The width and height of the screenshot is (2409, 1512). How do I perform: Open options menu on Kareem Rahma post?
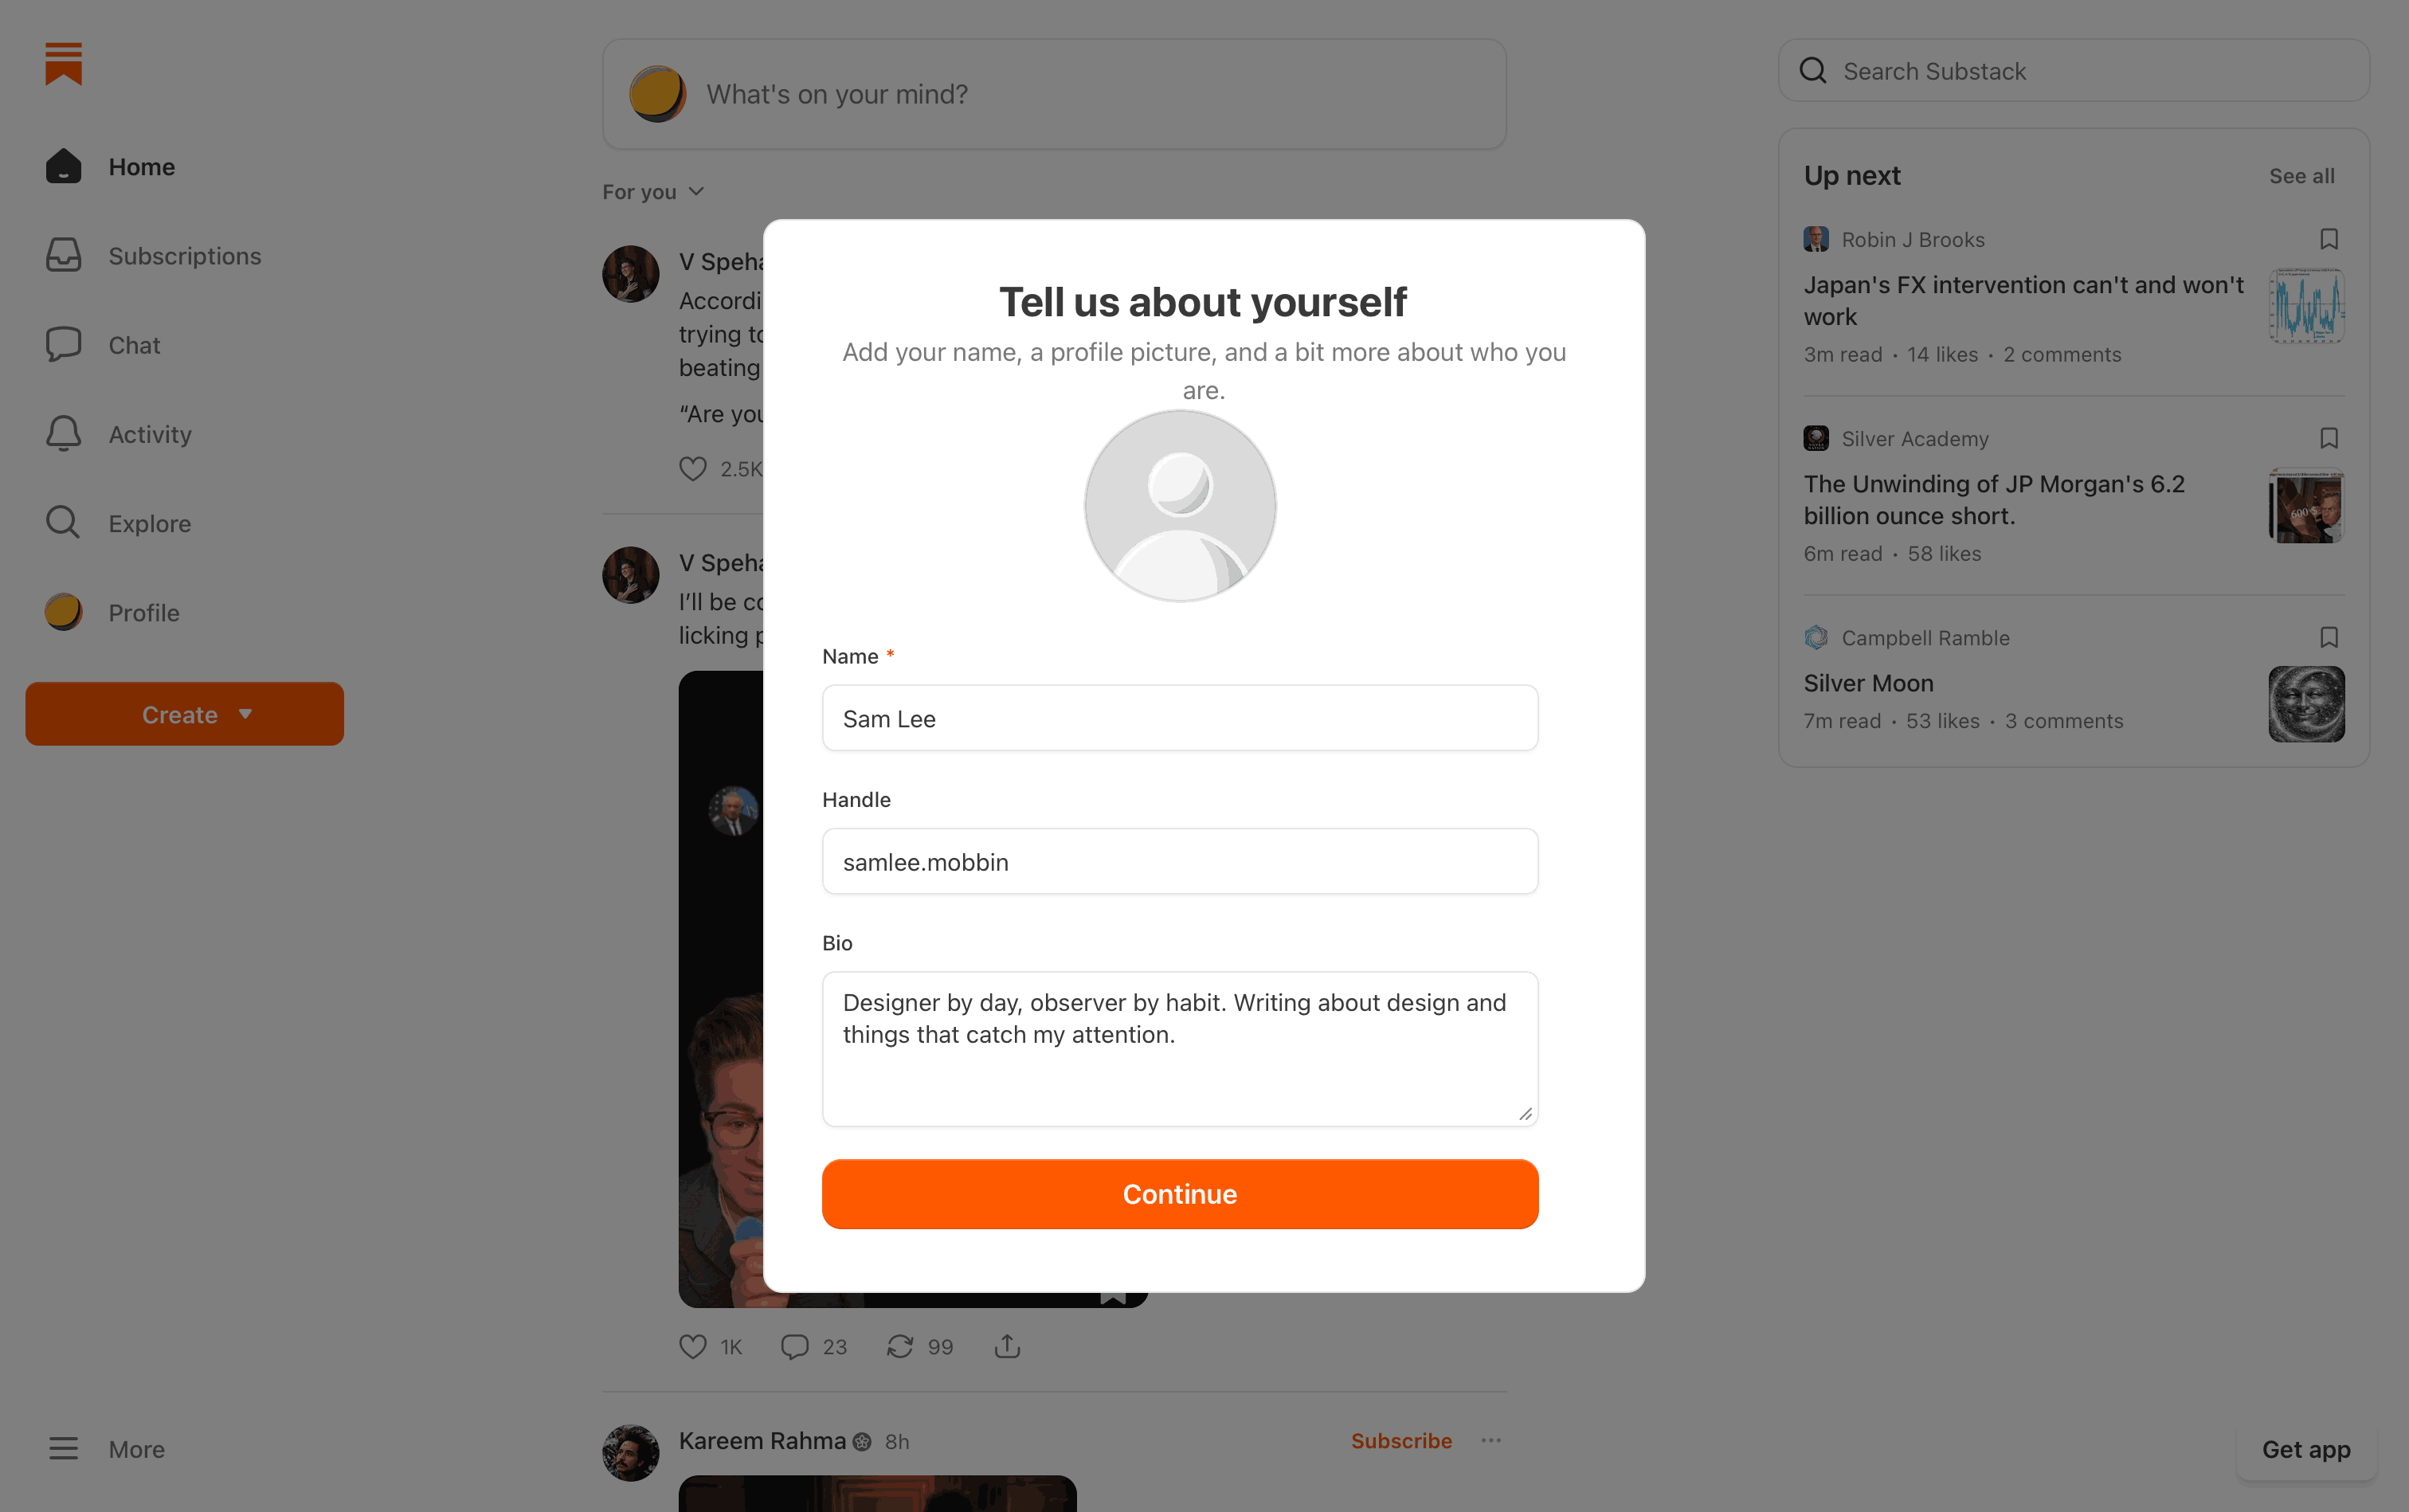point(1491,1440)
